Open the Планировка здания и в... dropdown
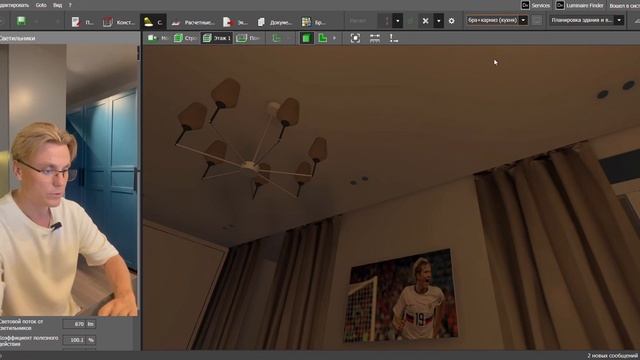This screenshot has width=640, height=360. [x=586, y=20]
